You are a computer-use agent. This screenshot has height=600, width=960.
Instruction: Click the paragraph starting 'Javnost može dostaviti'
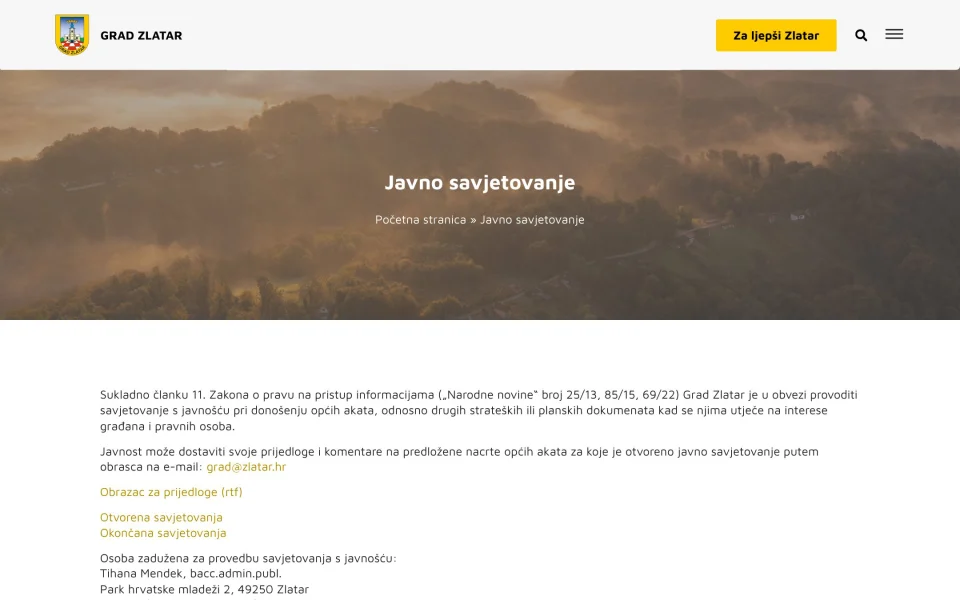click(x=459, y=459)
